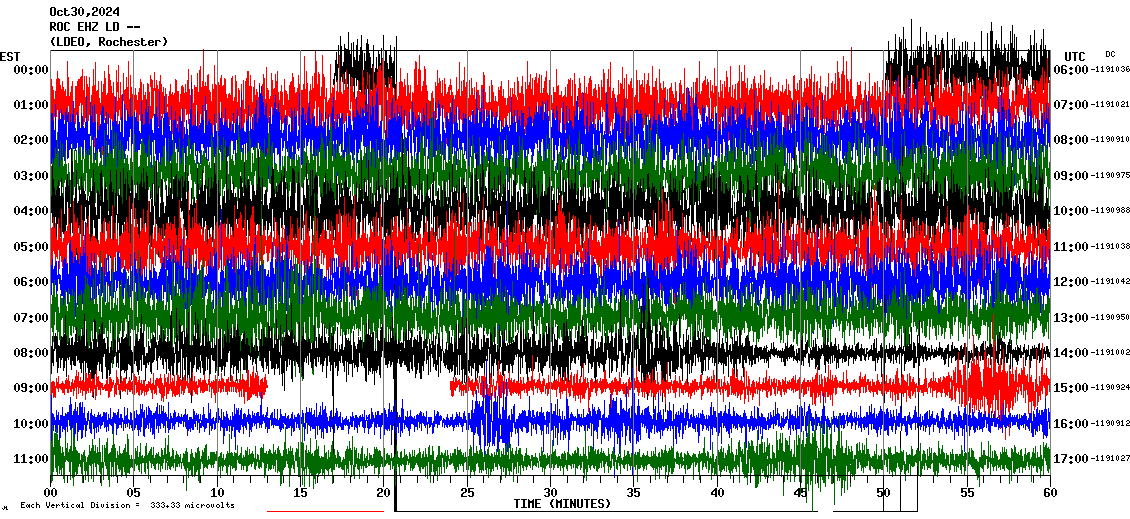The width and height of the screenshot is (1130, 519).
Task: Click the EST timezone label
Action: tap(10, 56)
